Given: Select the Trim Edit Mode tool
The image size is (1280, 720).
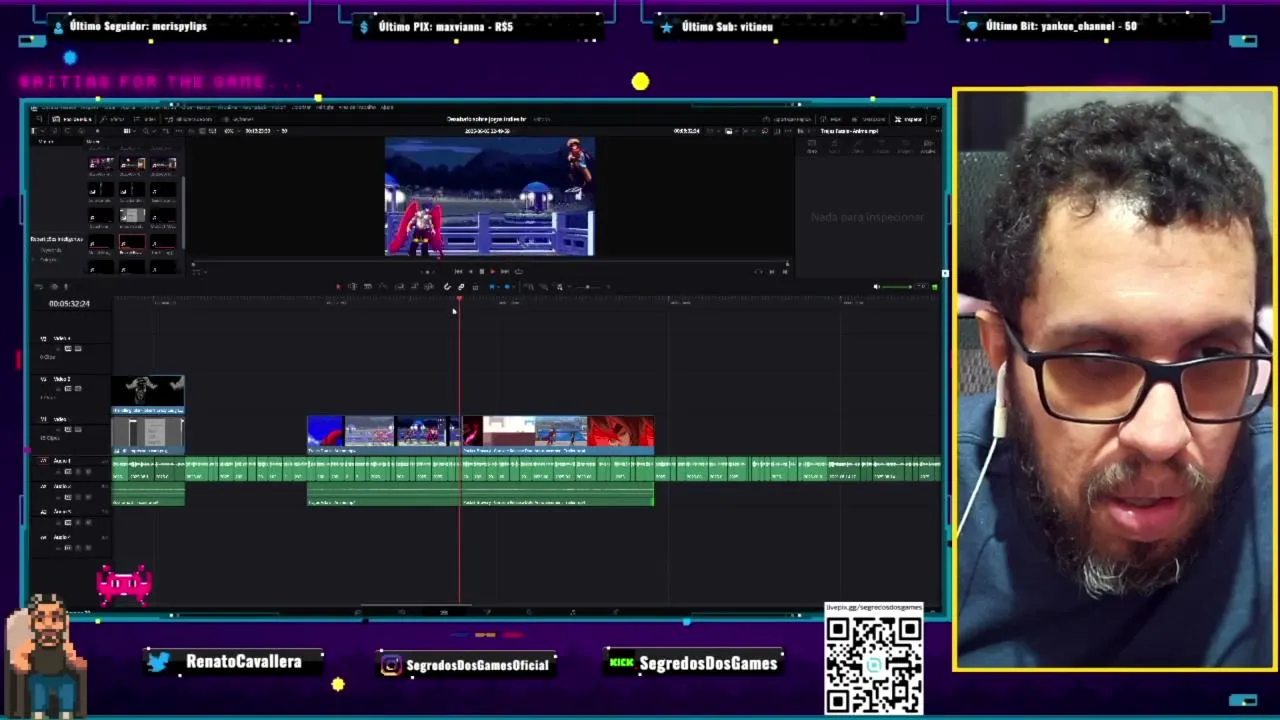Looking at the screenshot, I should point(352,286).
